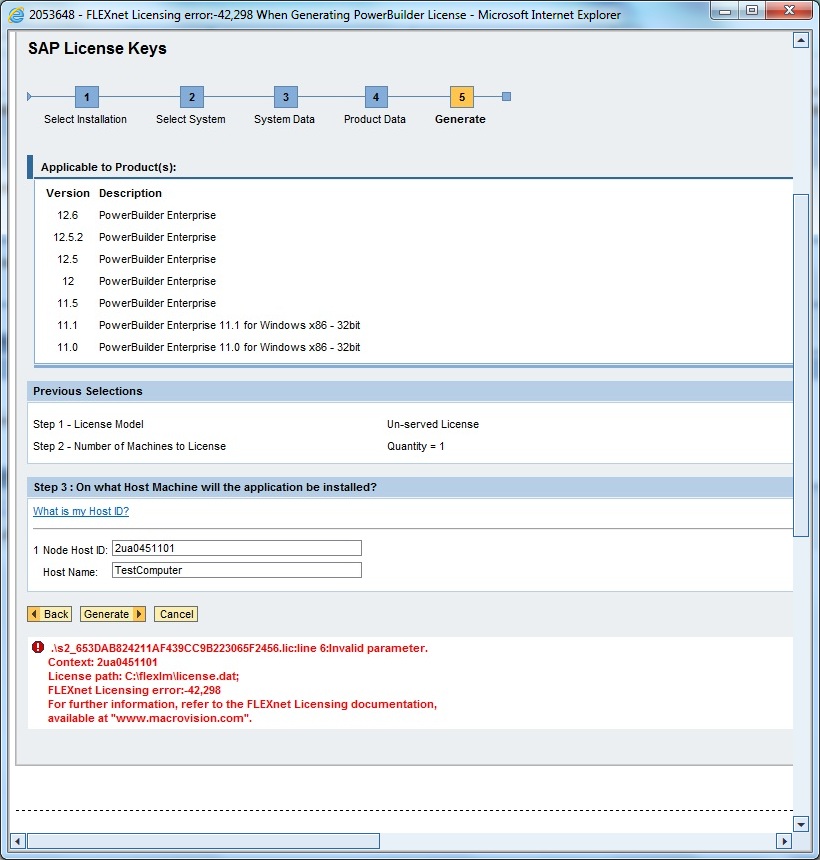Select the version 12 PowerBuilder Enterprise row
Screen dimensions: 820x860
coord(412,281)
